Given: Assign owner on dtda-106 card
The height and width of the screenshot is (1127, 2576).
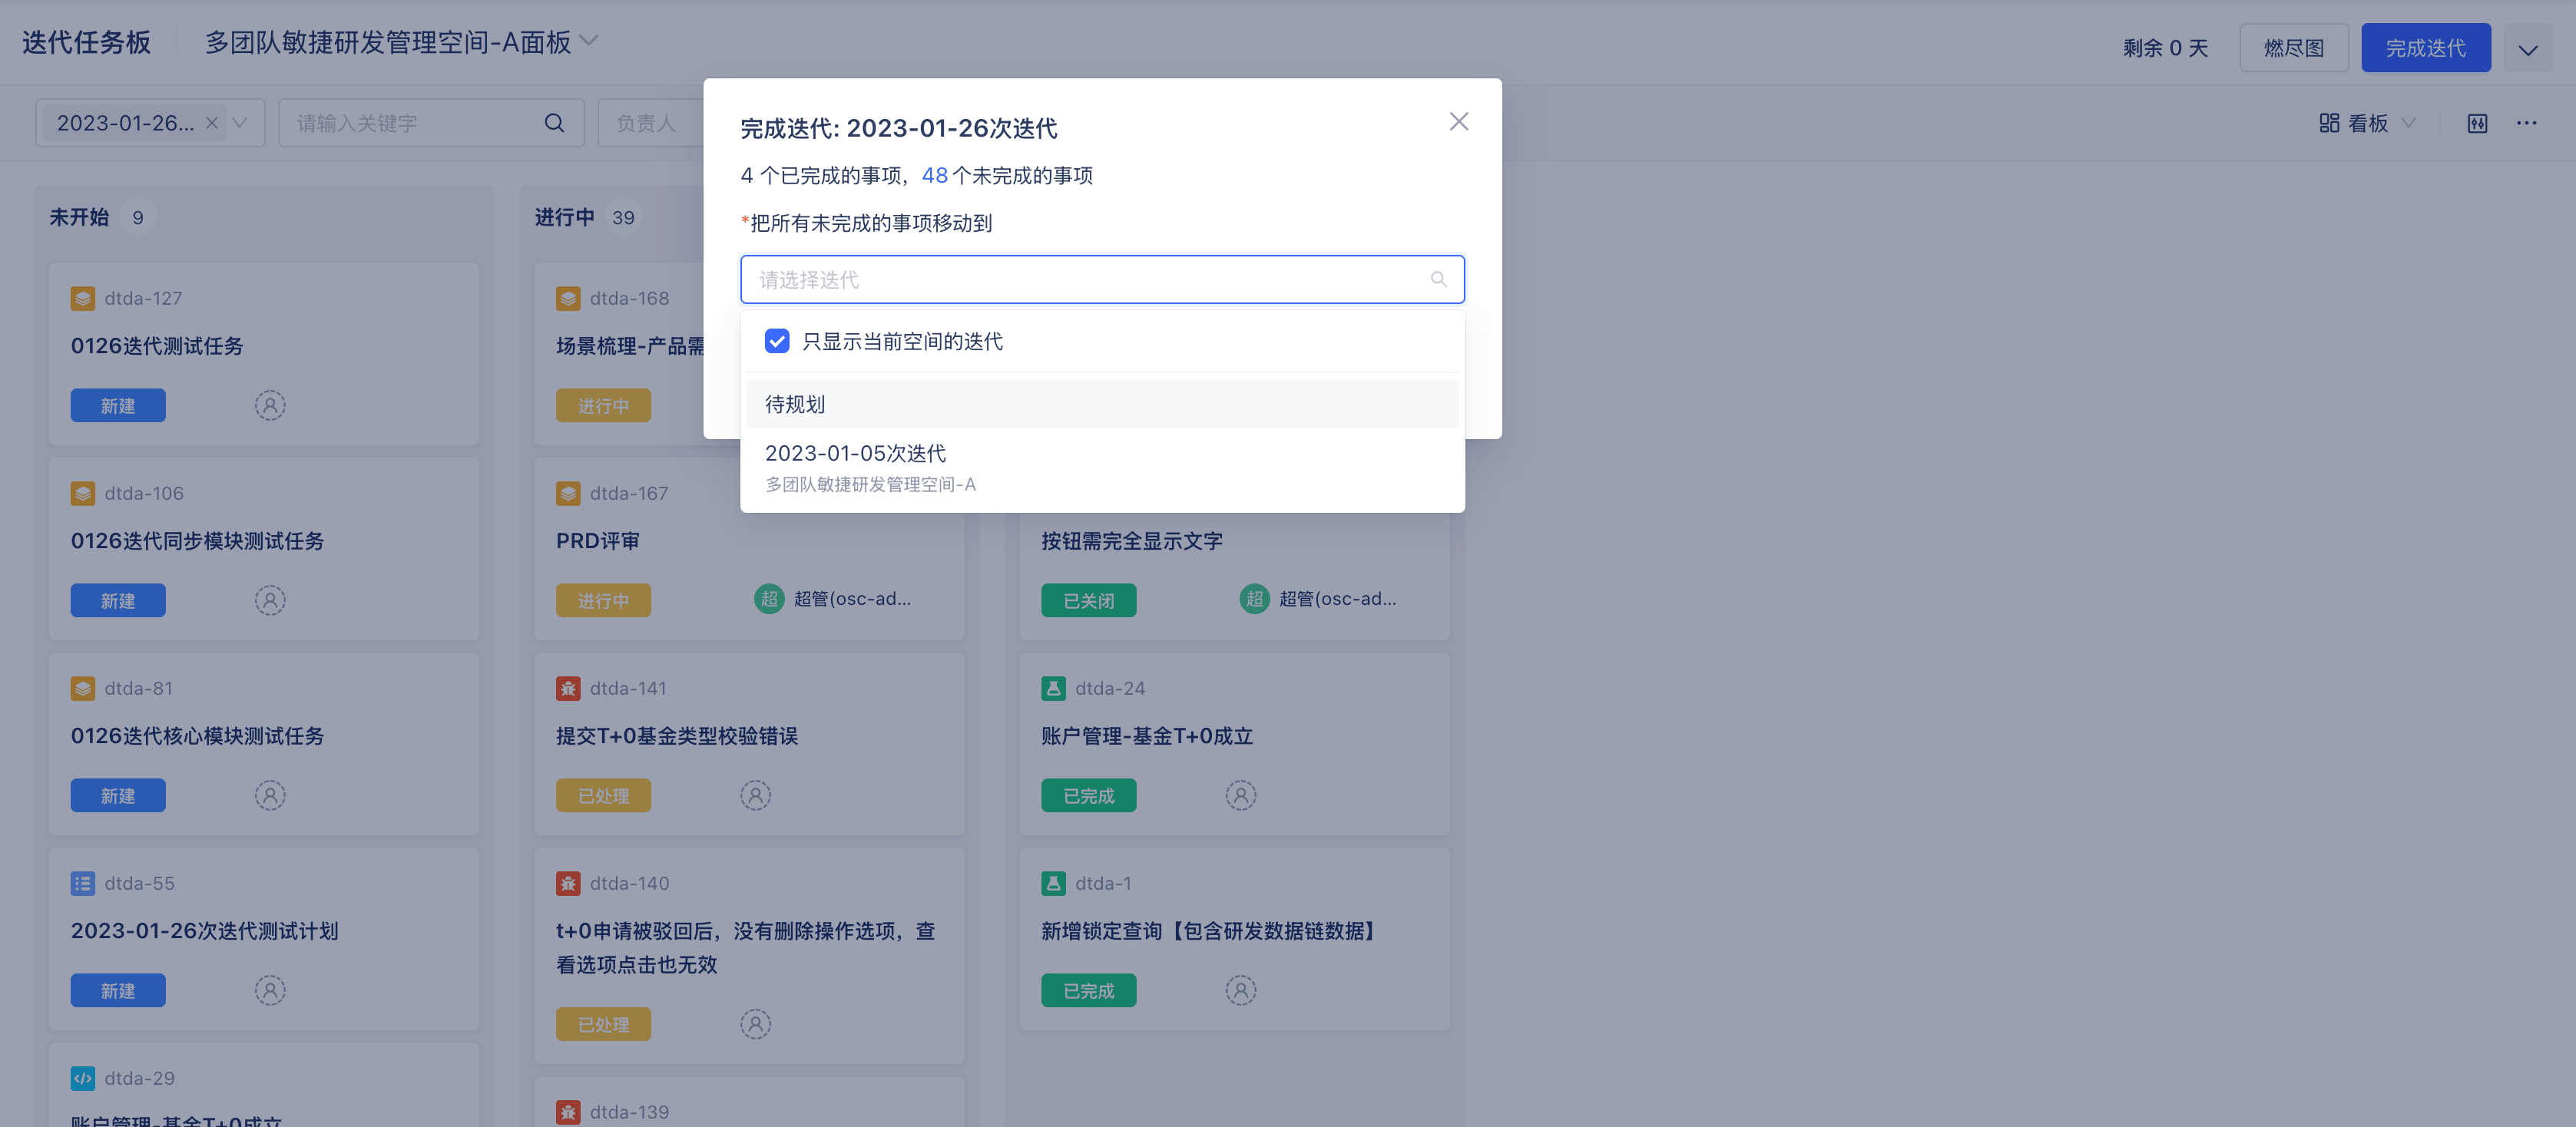Looking at the screenshot, I should click(x=270, y=600).
